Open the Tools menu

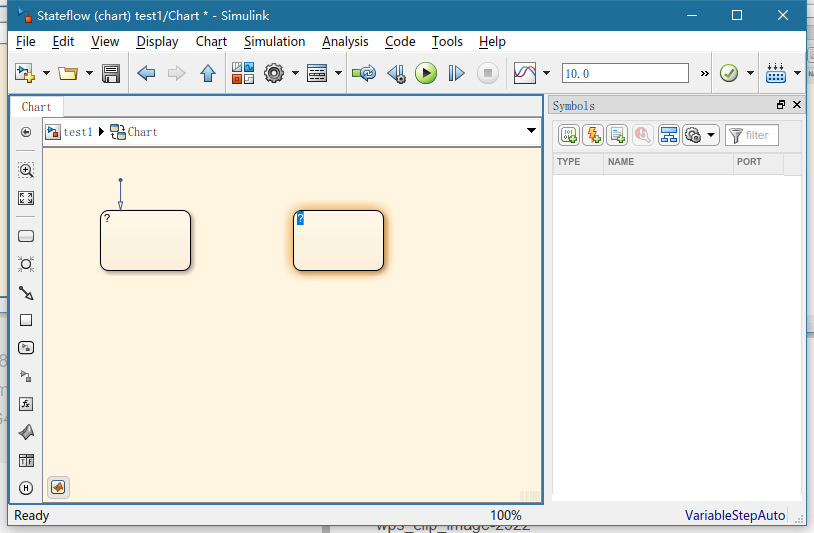[447, 42]
